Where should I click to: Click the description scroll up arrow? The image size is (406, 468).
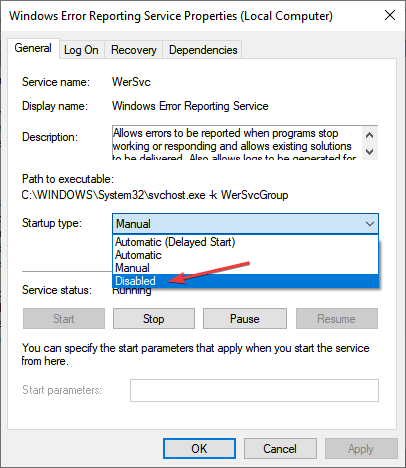point(369,135)
